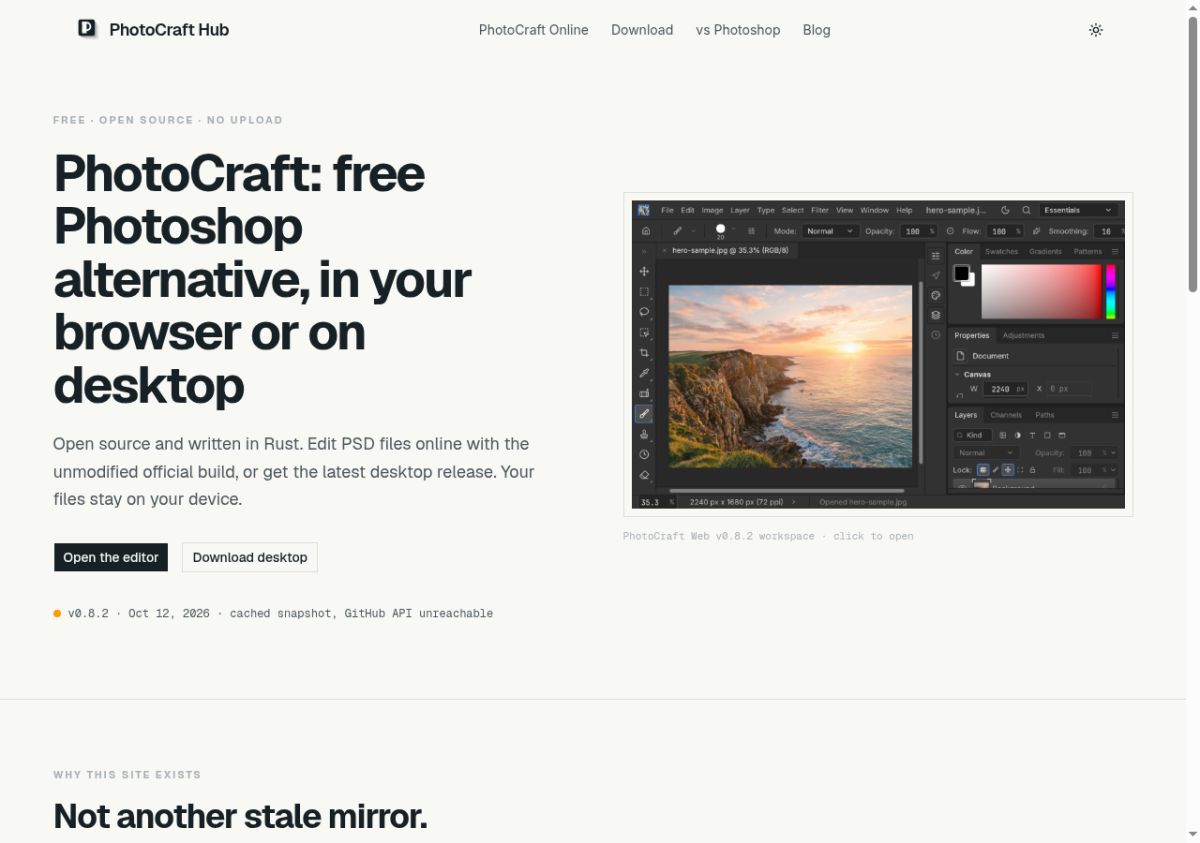Click the Home icon in options bar
The image size is (1200, 843).
(x=646, y=231)
